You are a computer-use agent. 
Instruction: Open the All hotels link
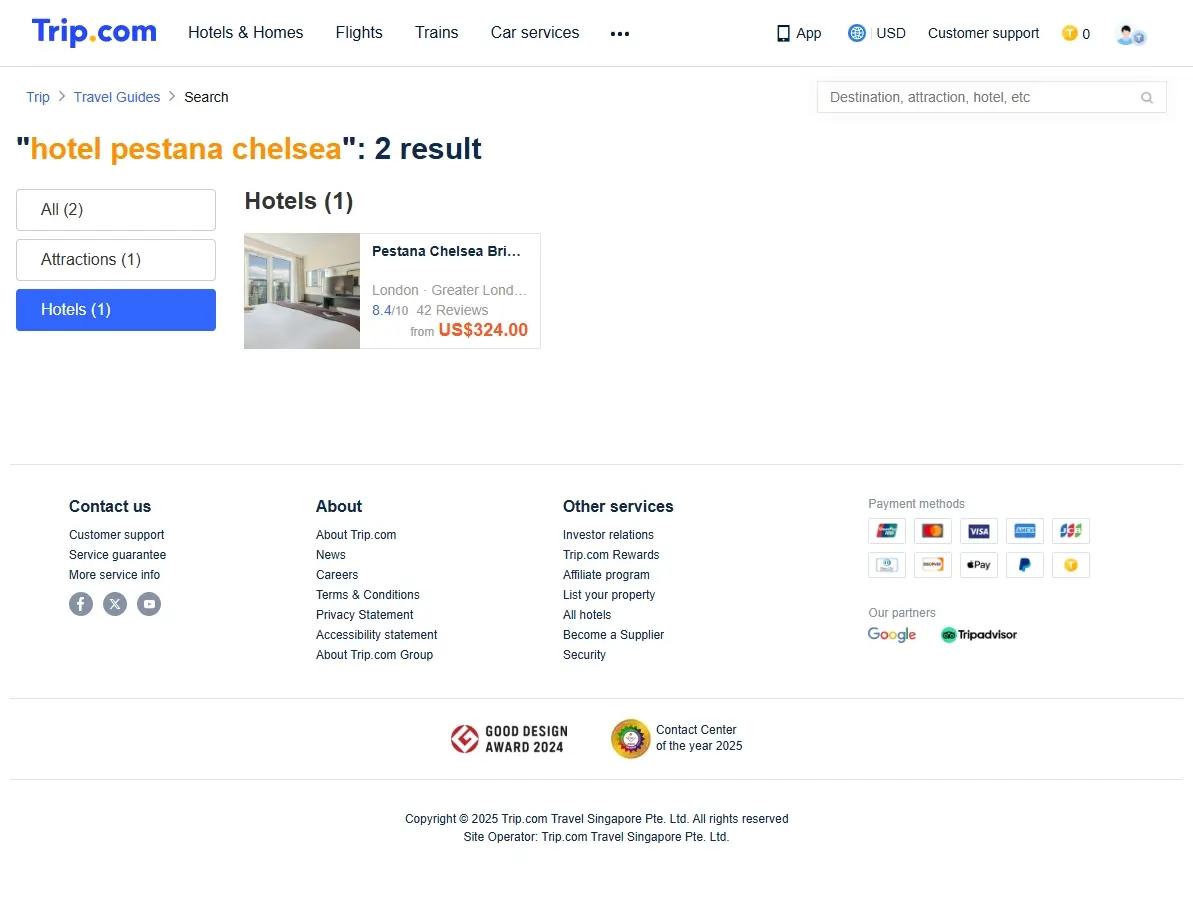[587, 615]
